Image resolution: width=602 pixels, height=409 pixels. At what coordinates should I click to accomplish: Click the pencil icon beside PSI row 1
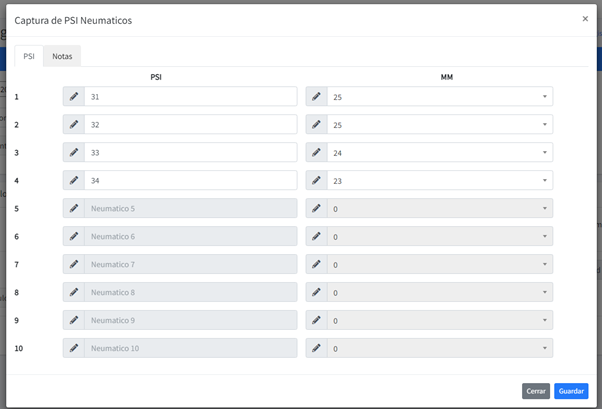[73, 97]
